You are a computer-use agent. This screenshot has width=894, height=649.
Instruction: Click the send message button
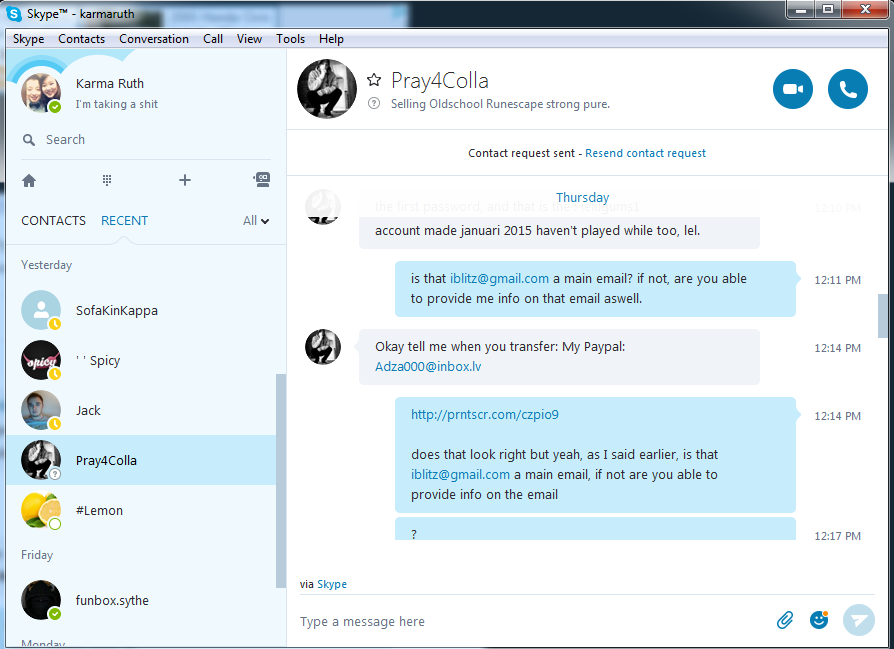(x=859, y=620)
